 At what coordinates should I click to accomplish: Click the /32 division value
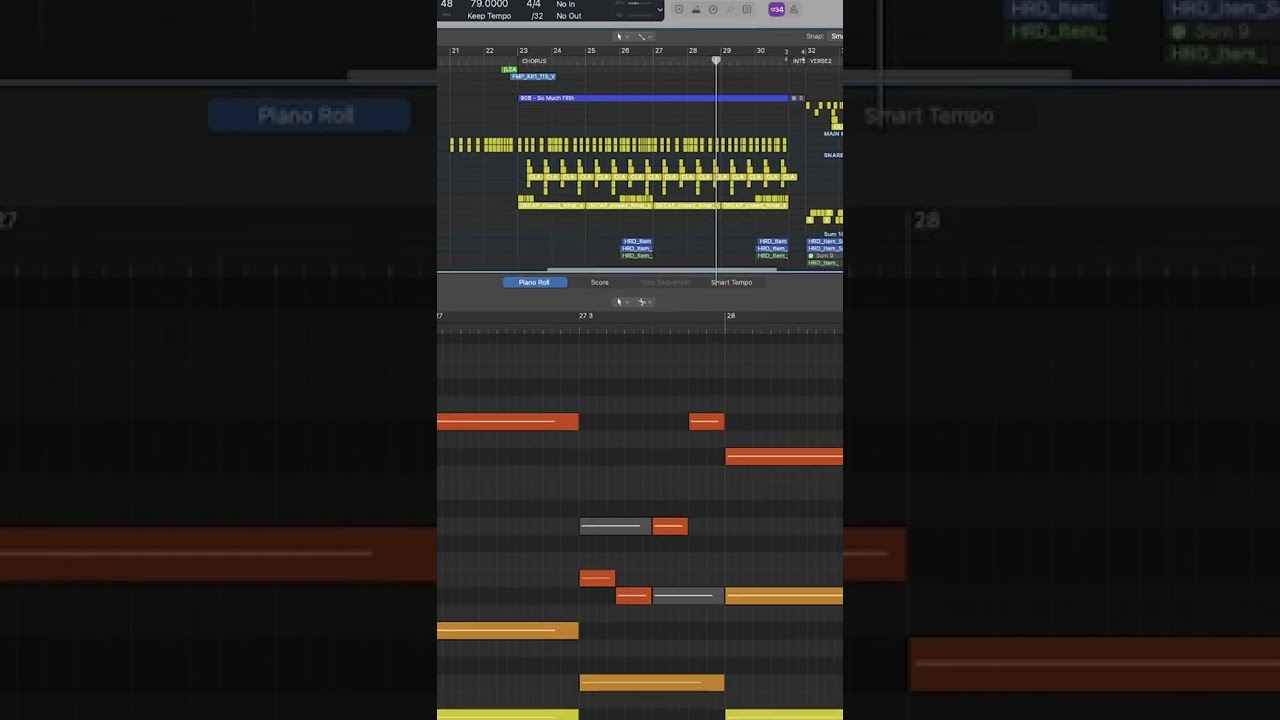[x=537, y=16]
